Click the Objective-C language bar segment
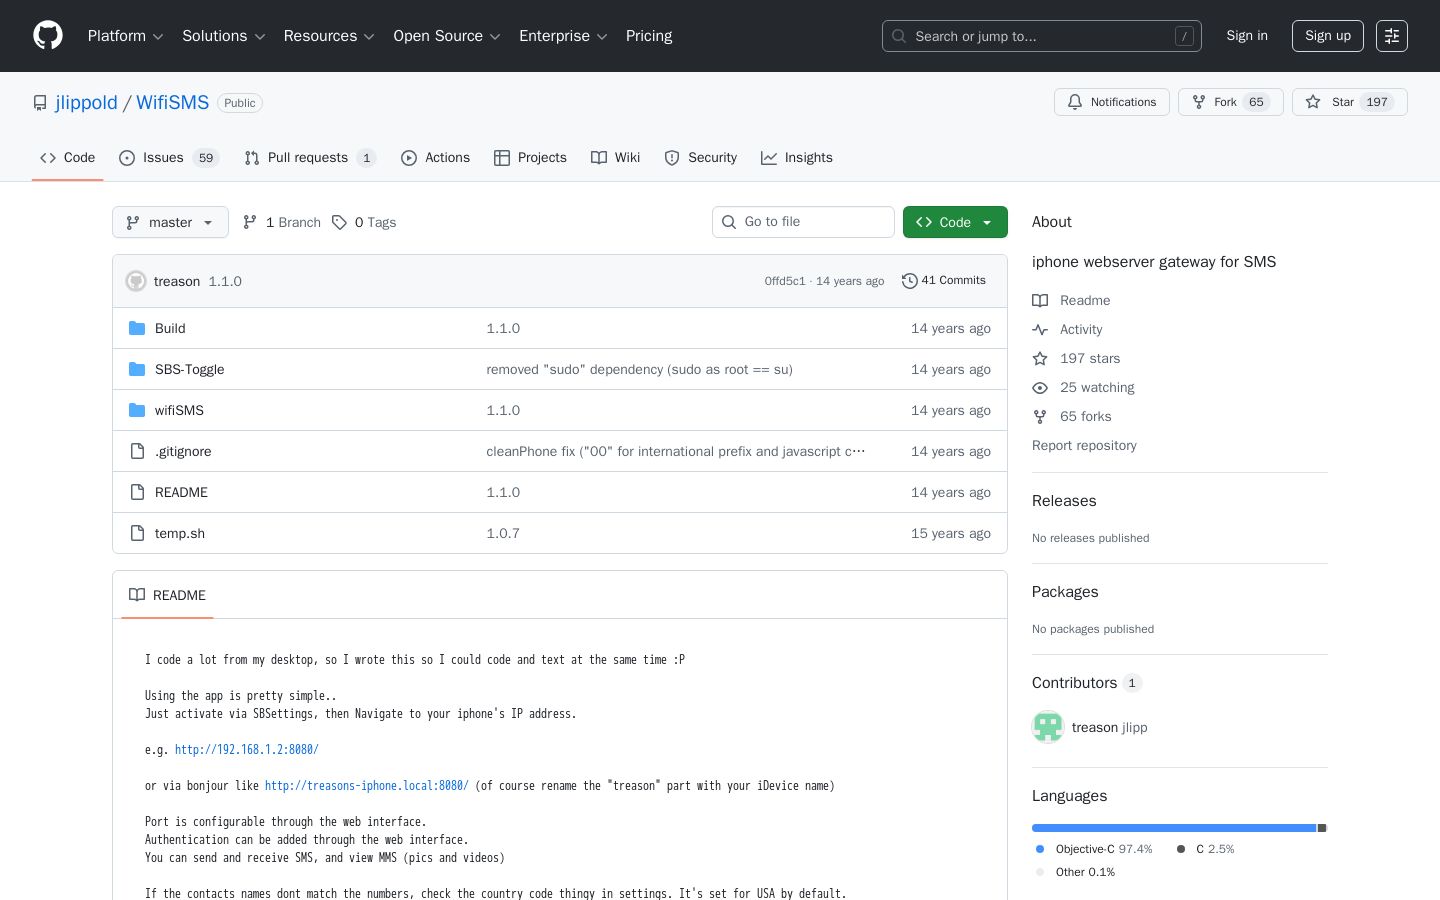The width and height of the screenshot is (1440, 900). pos(1174,828)
